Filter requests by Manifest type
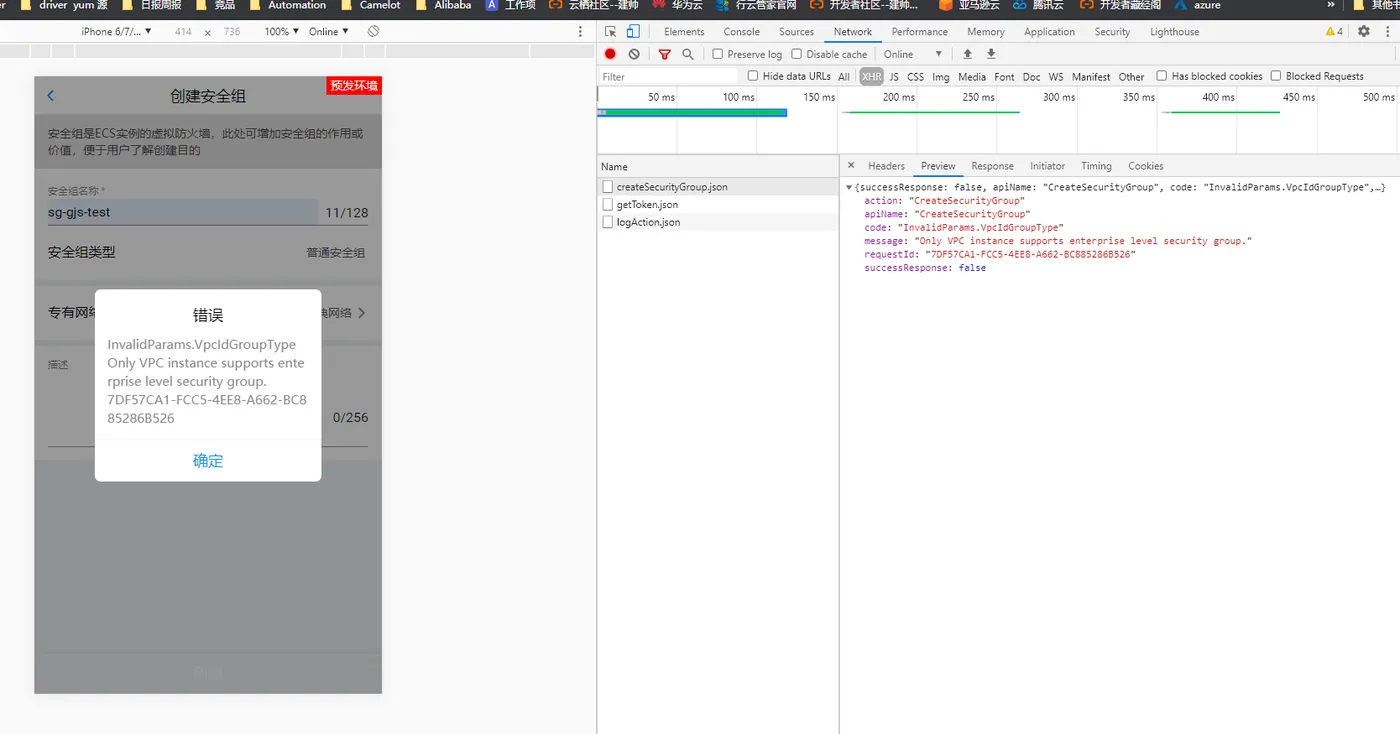 coord(1091,76)
